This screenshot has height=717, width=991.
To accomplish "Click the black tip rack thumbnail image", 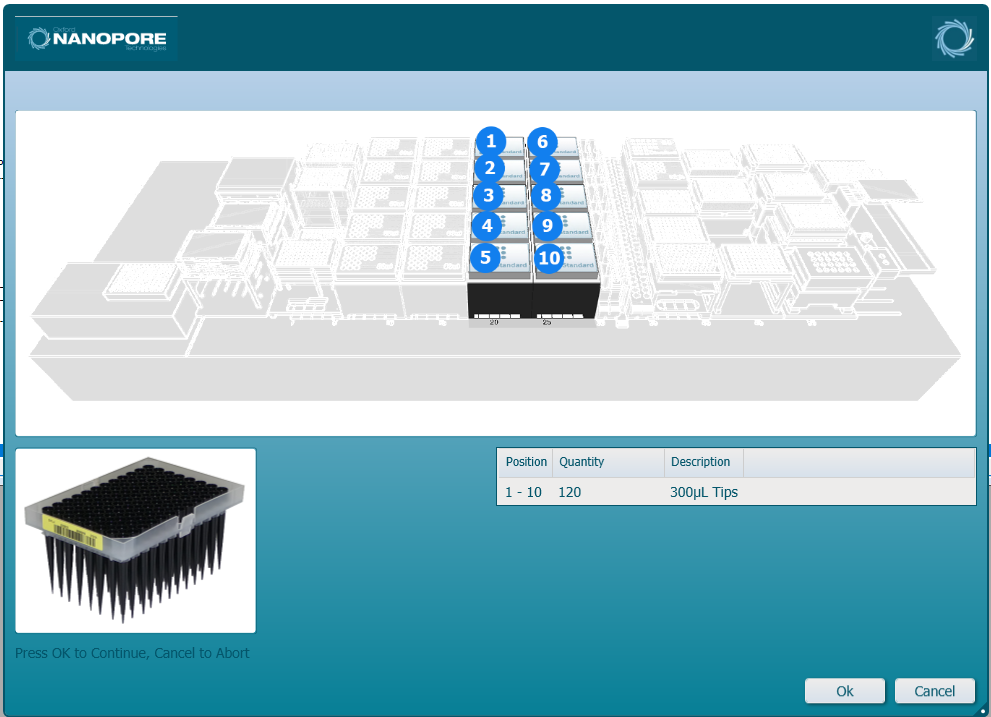I will (x=135, y=541).
